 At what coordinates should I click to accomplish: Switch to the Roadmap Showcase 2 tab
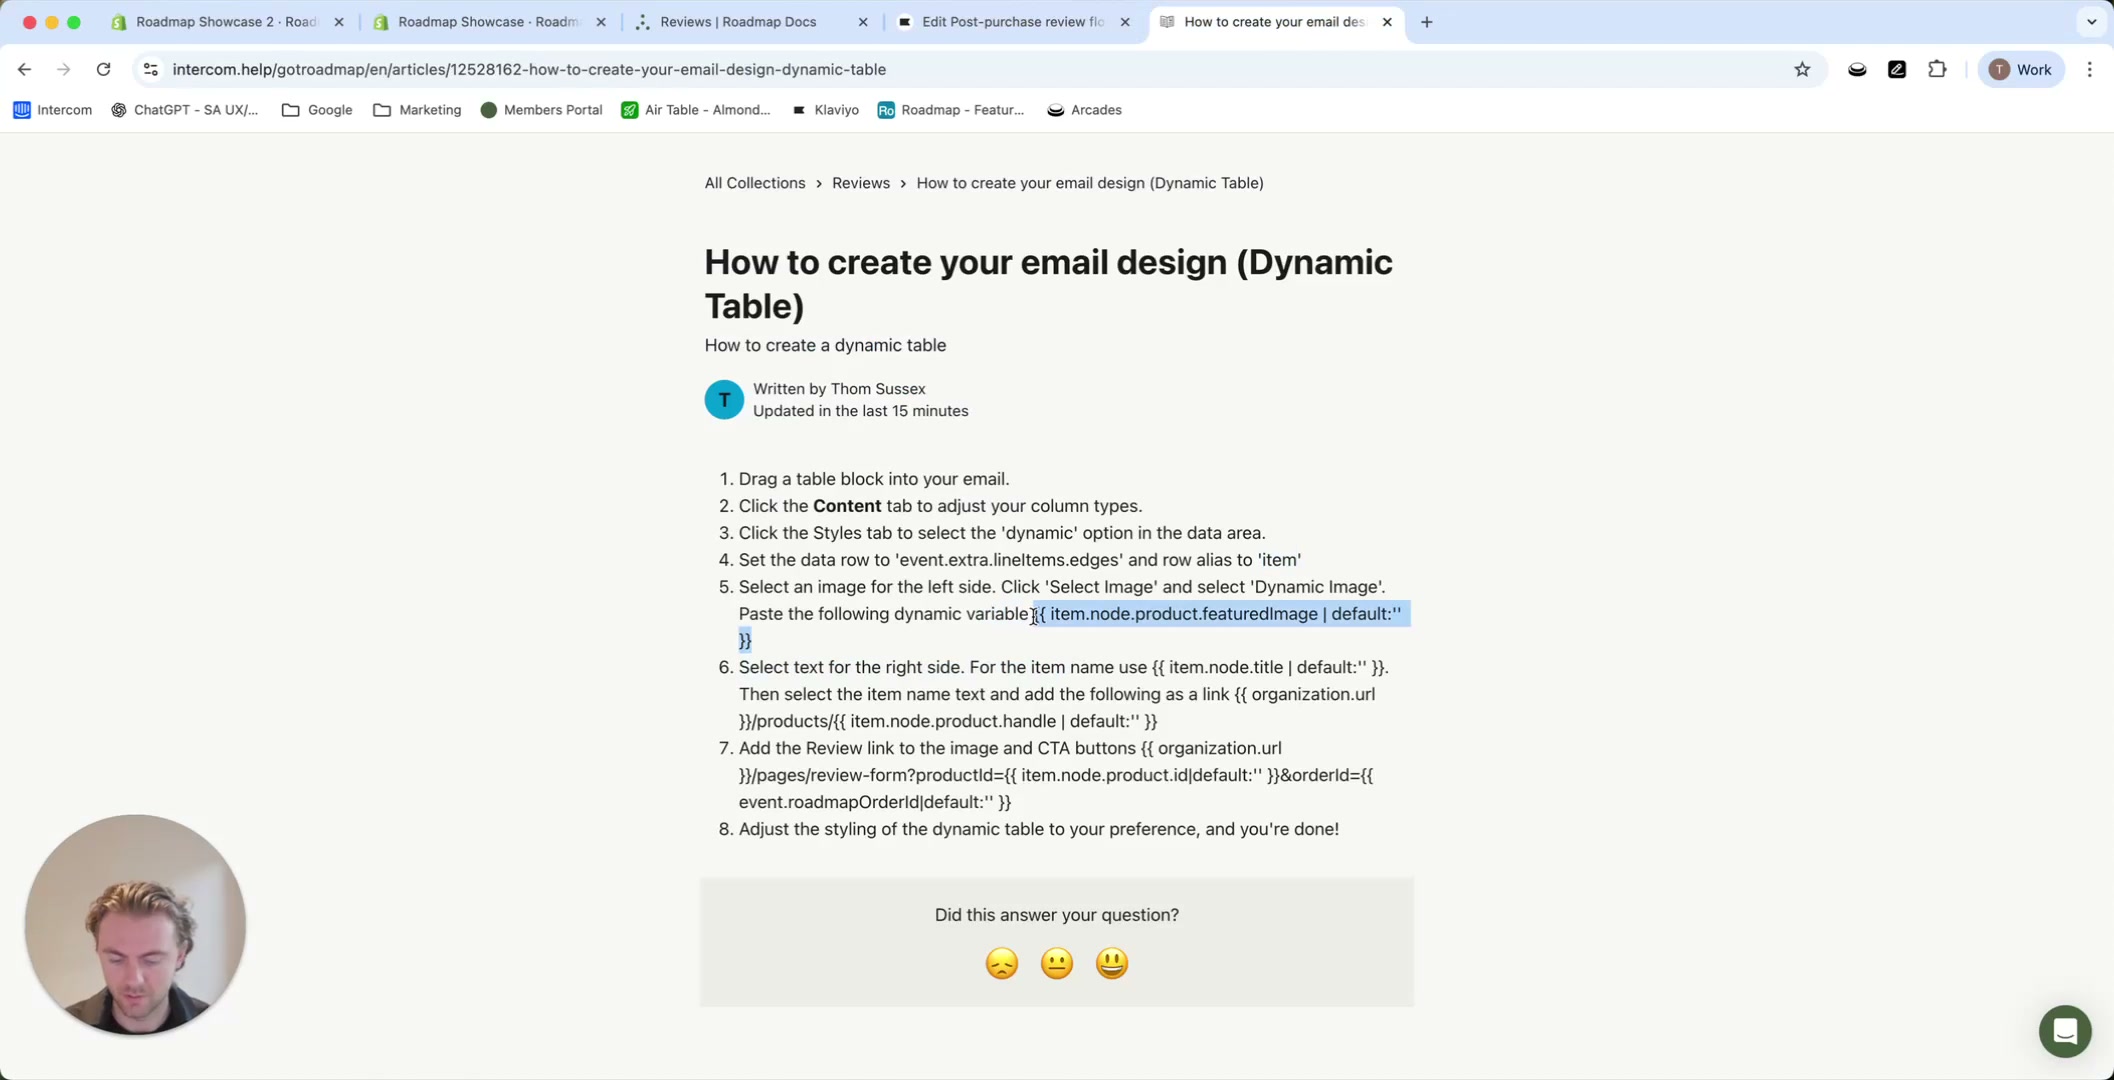point(220,21)
